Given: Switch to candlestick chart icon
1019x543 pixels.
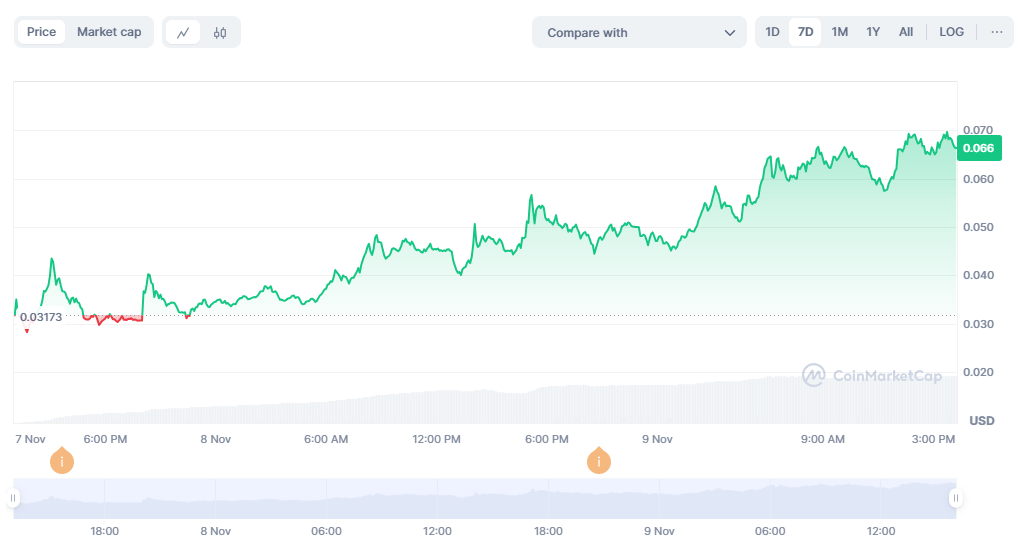Looking at the screenshot, I should 220,32.
